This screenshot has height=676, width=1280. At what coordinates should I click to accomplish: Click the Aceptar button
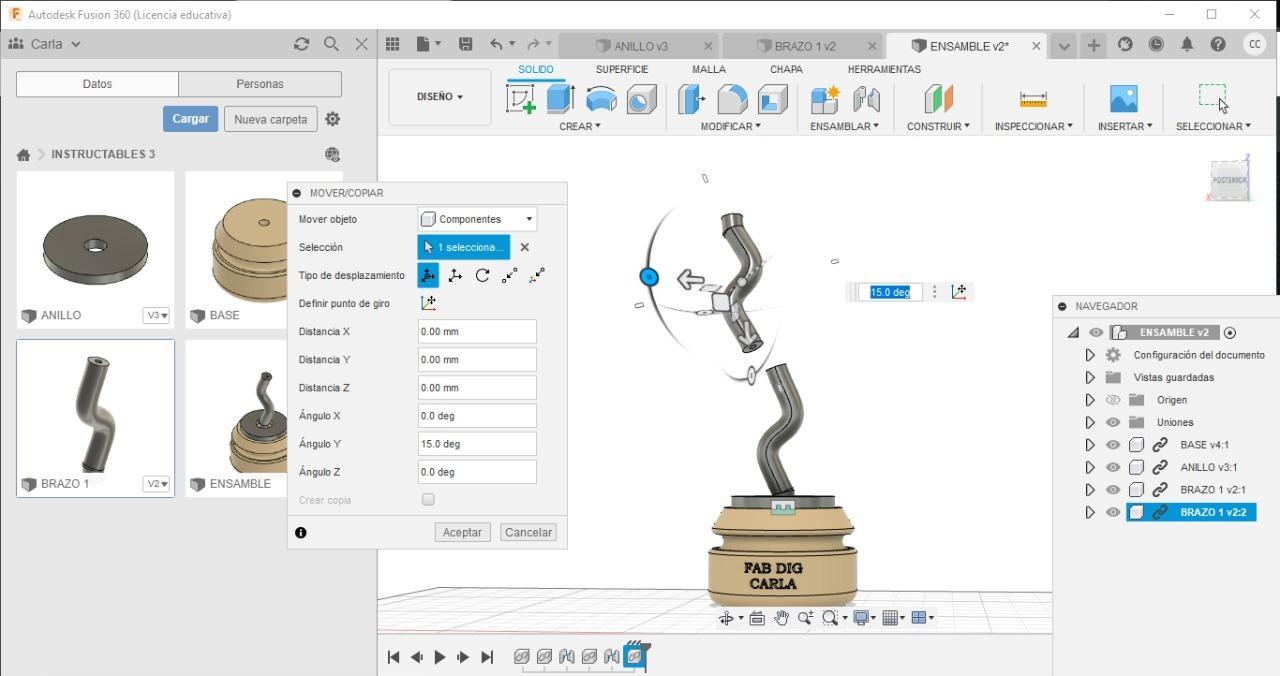click(462, 532)
